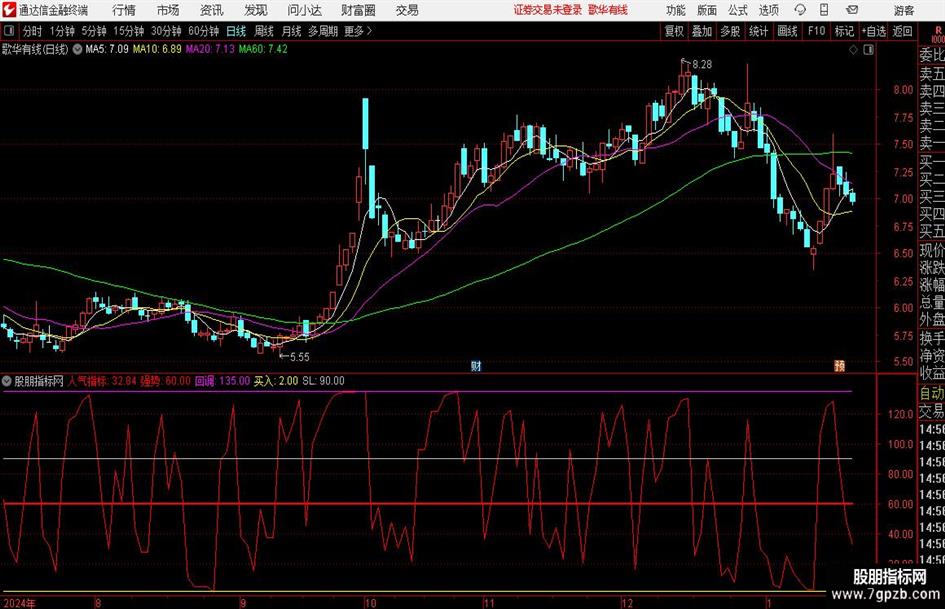This screenshot has height=609, width=945.
Task: Expand the 股朋指标网 sub-indicator dropdown arrow
Action: click(7, 381)
